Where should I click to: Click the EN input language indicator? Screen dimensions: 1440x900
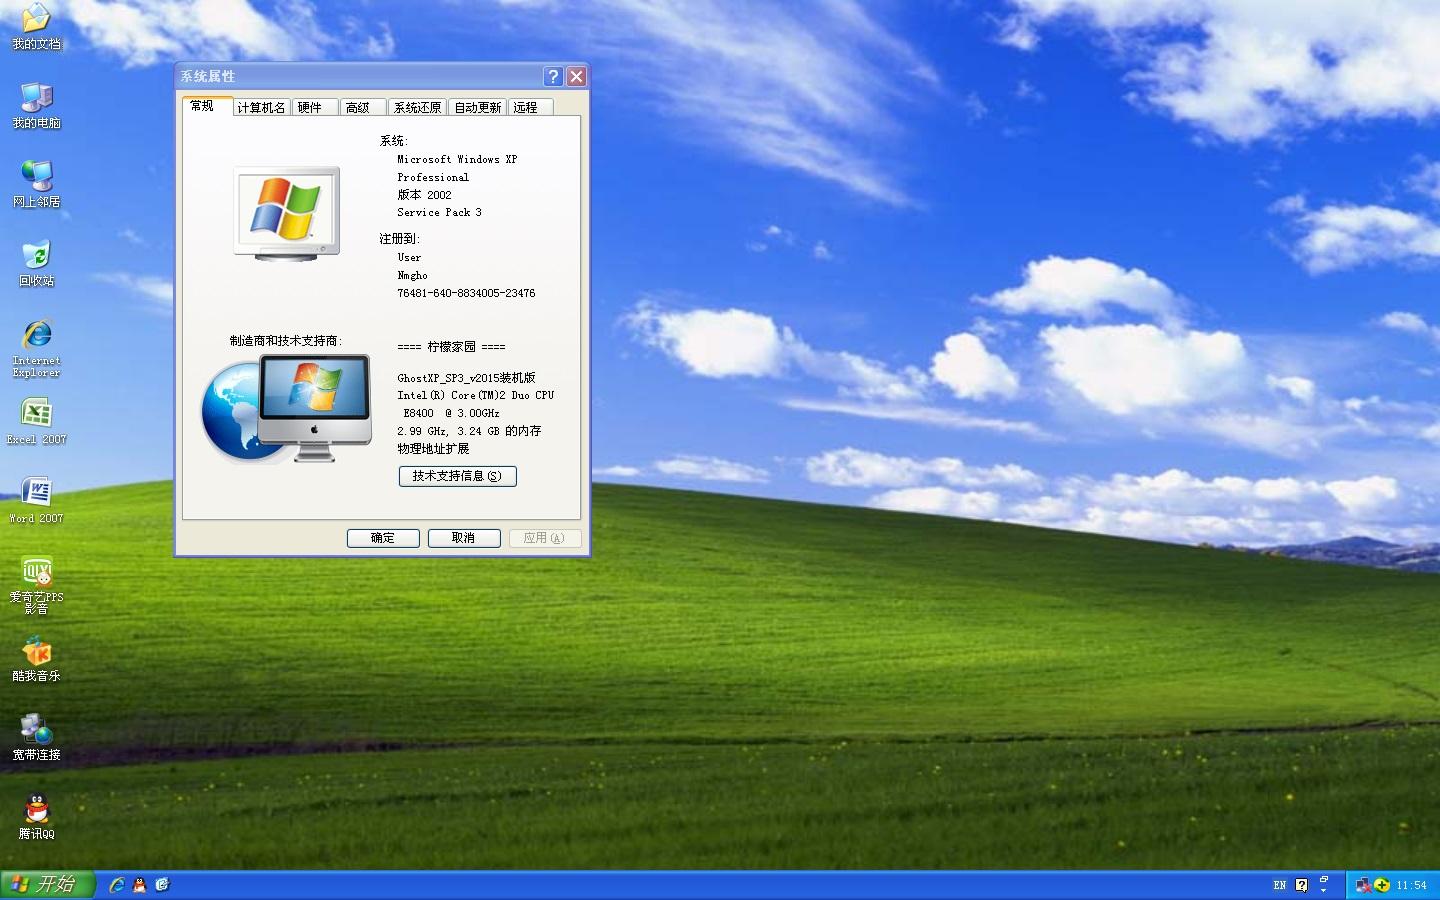click(x=1280, y=885)
